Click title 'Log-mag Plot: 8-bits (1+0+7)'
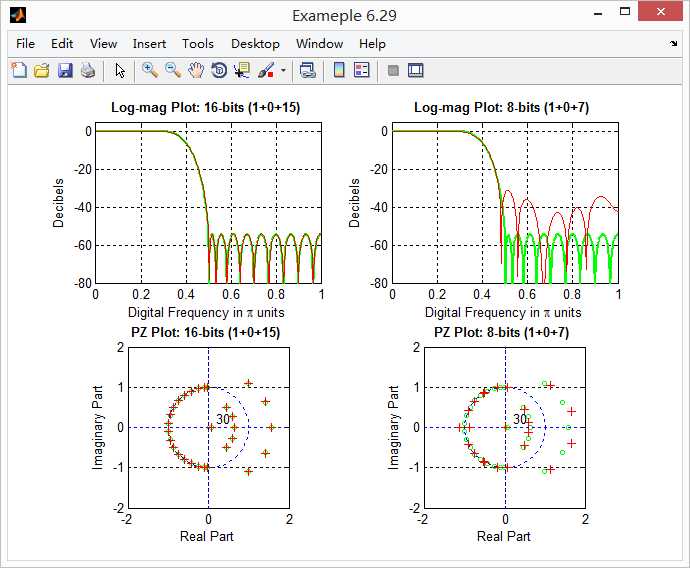The width and height of the screenshot is (690, 568). (x=502, y=107)
